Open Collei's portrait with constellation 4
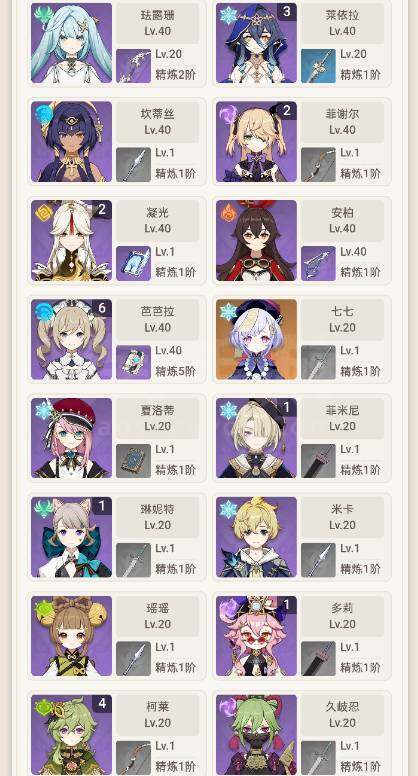Image resolution: width=418 pixels, height=776 pixels. (71, 734)
